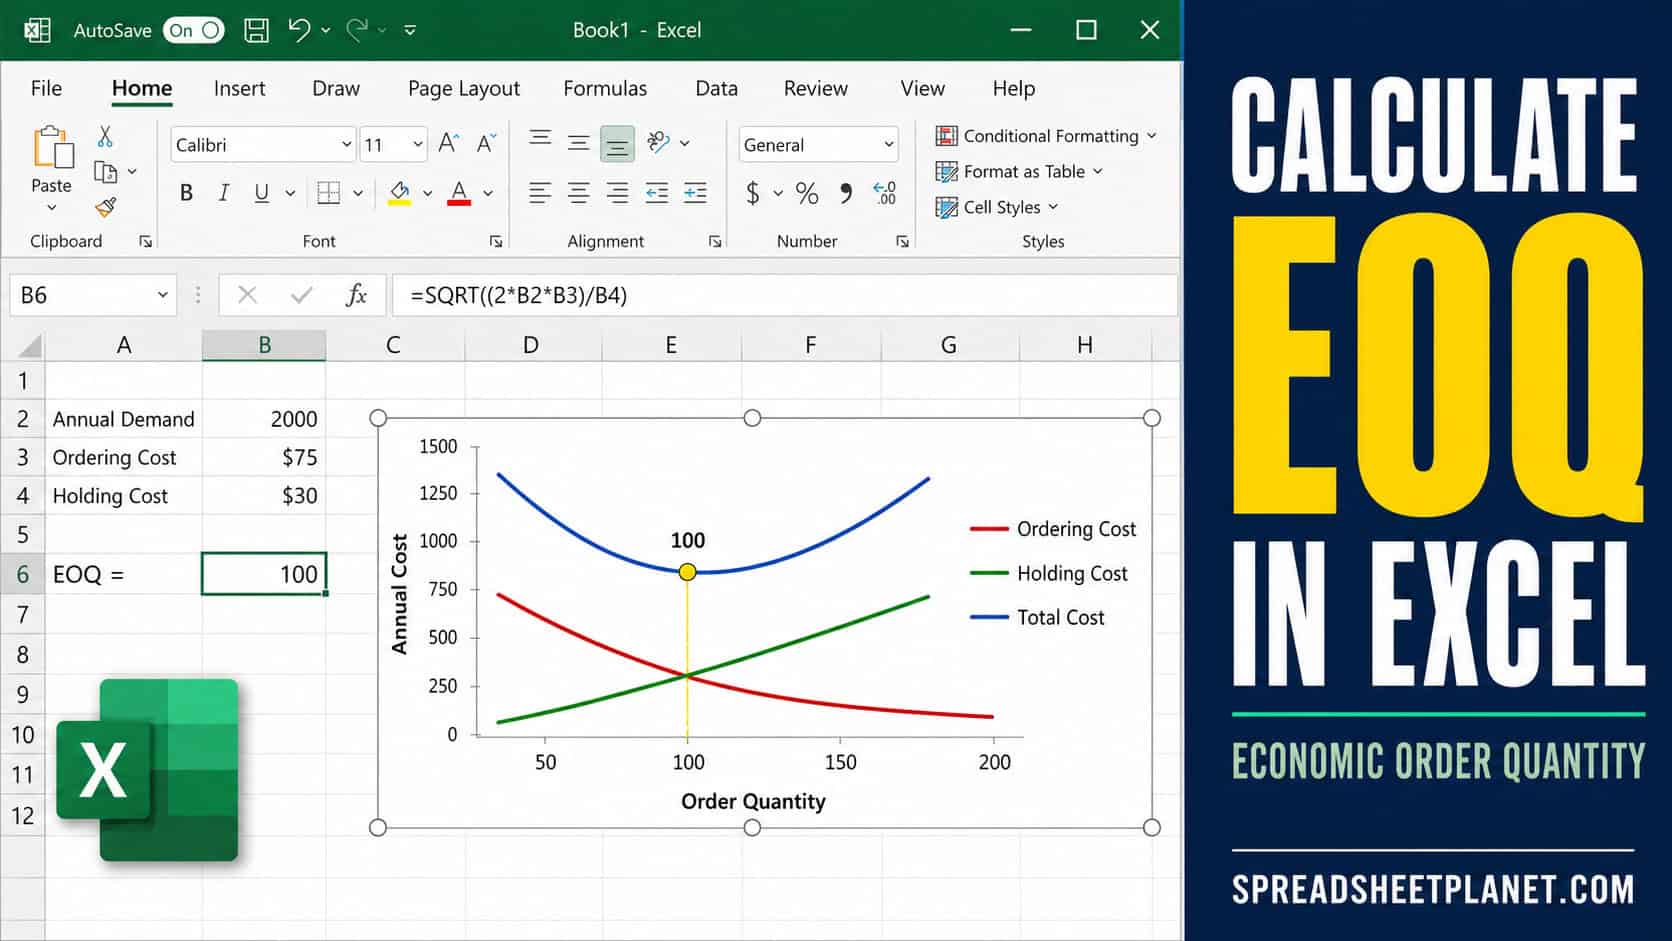Click the Select All corner triangle

30,346
